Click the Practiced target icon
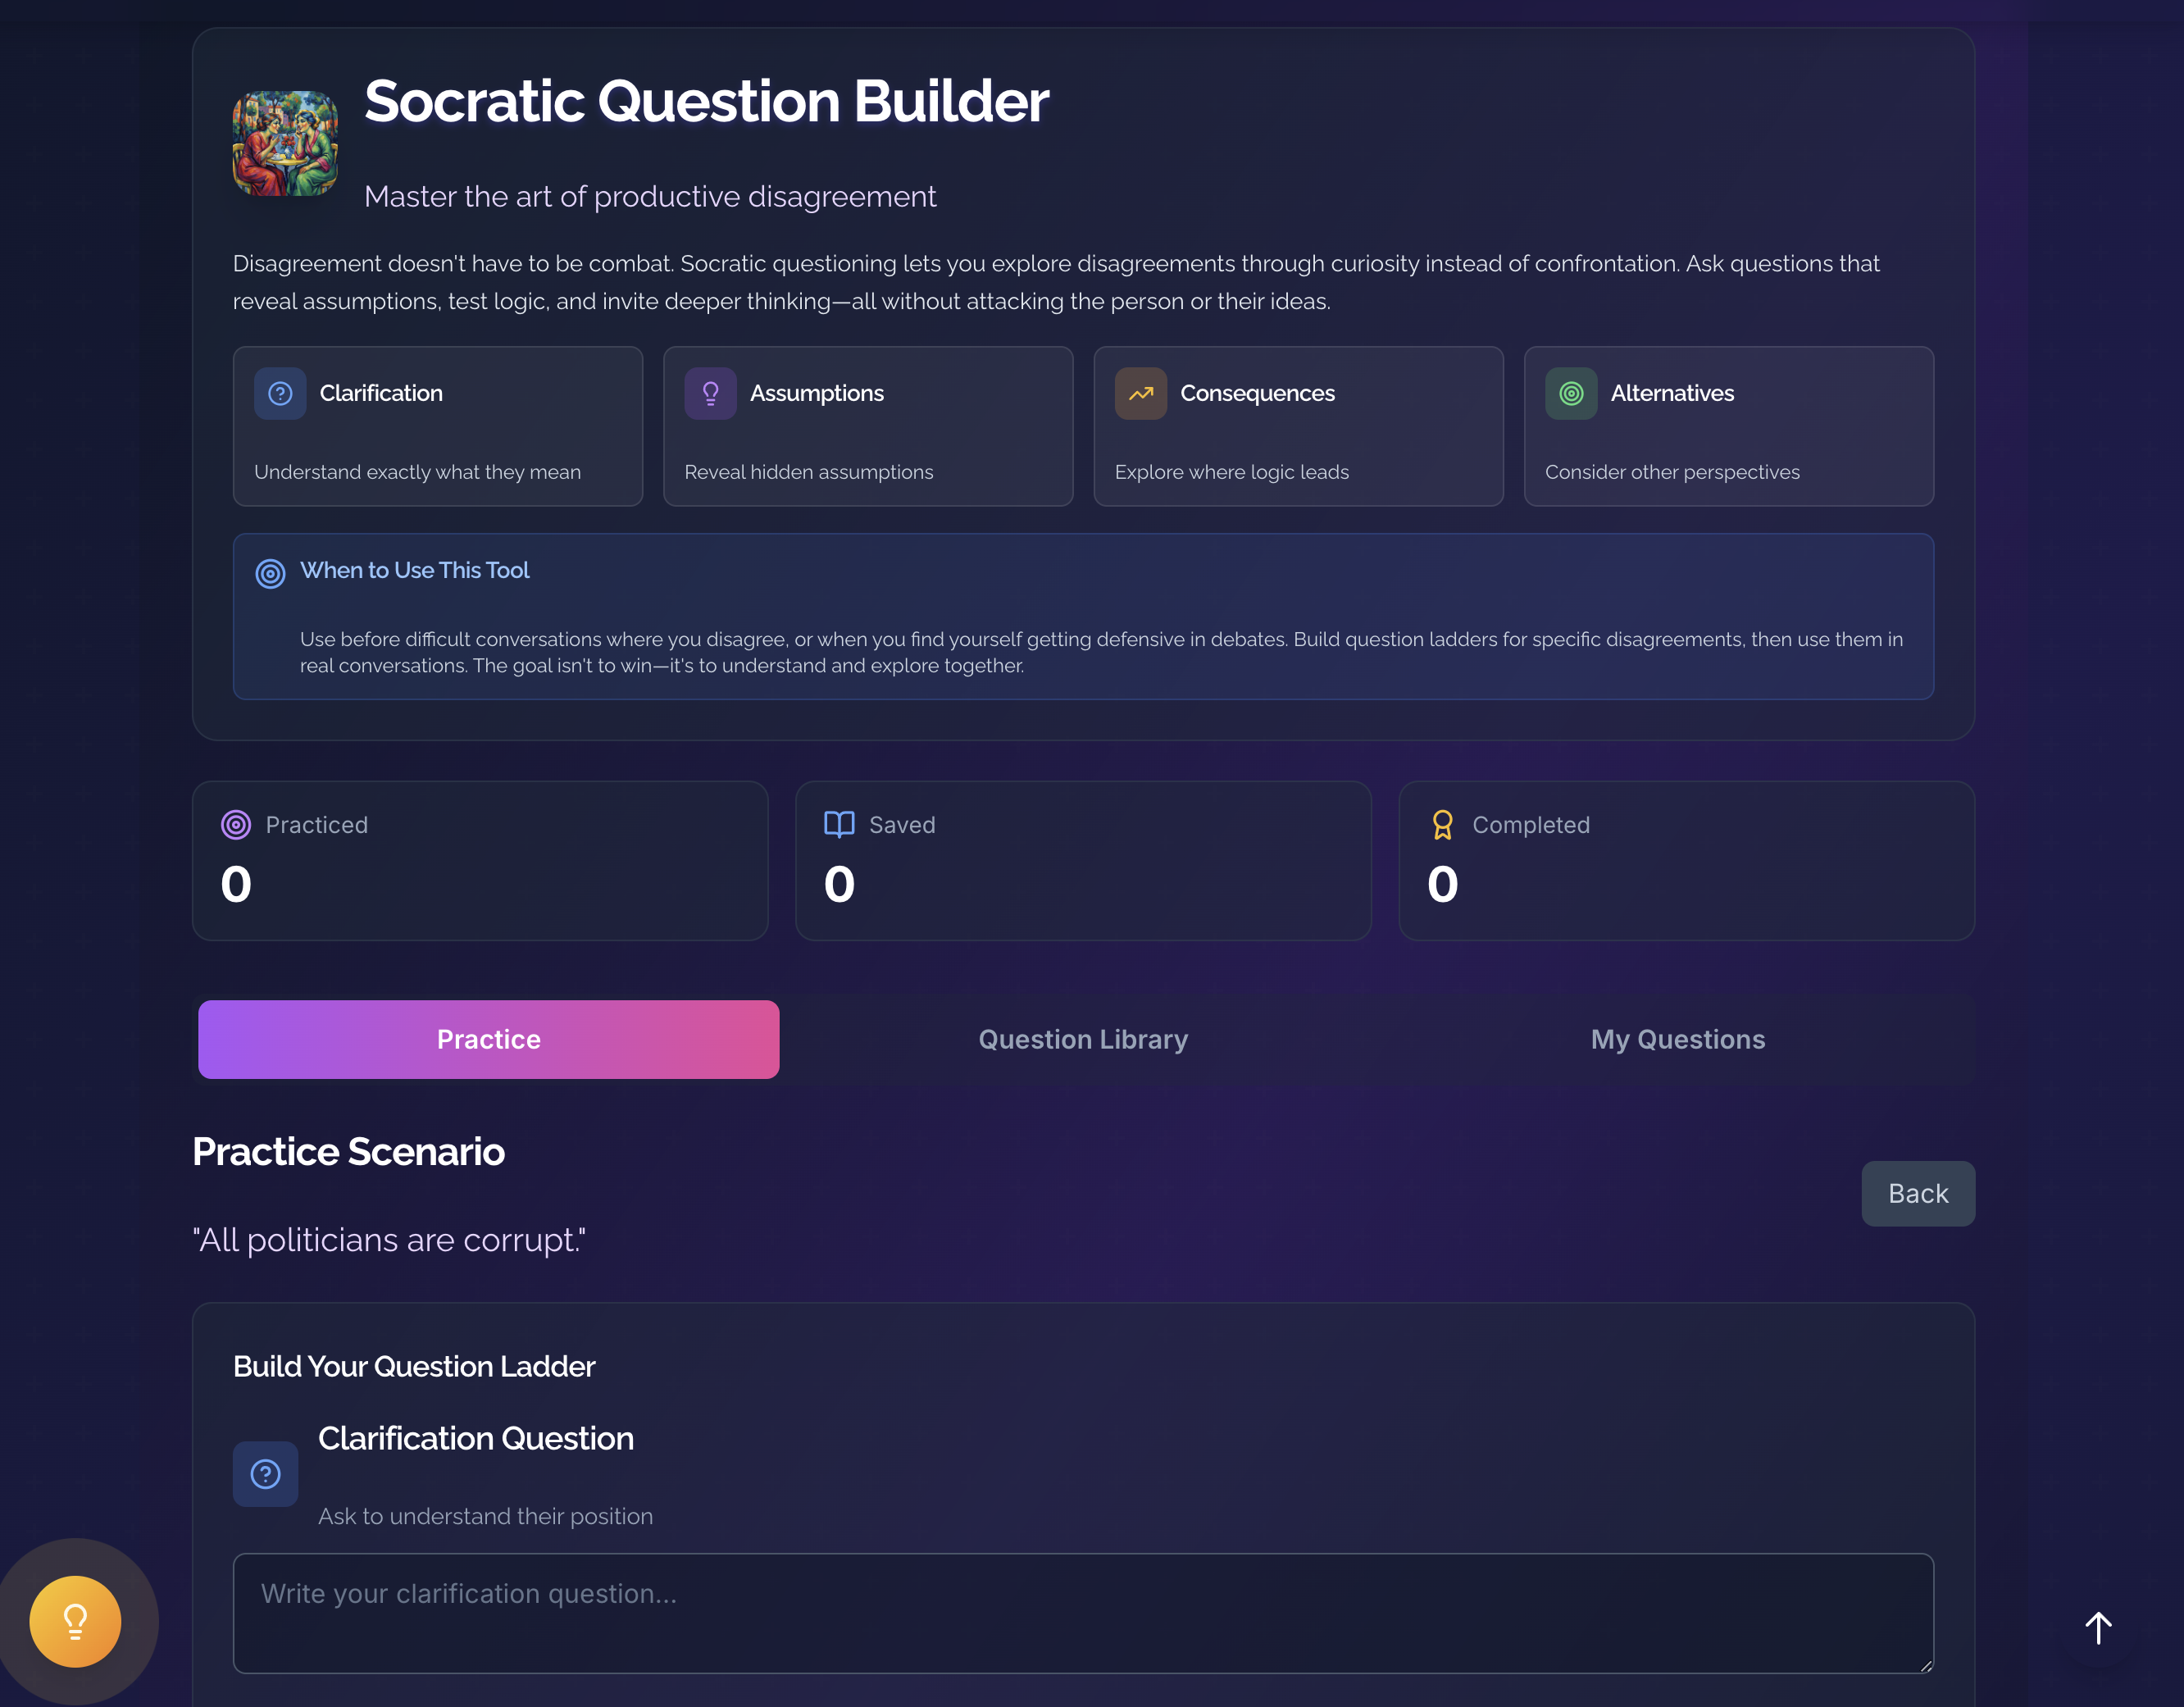Viewport: 2184px width, 1707px height. coord(236,824)
